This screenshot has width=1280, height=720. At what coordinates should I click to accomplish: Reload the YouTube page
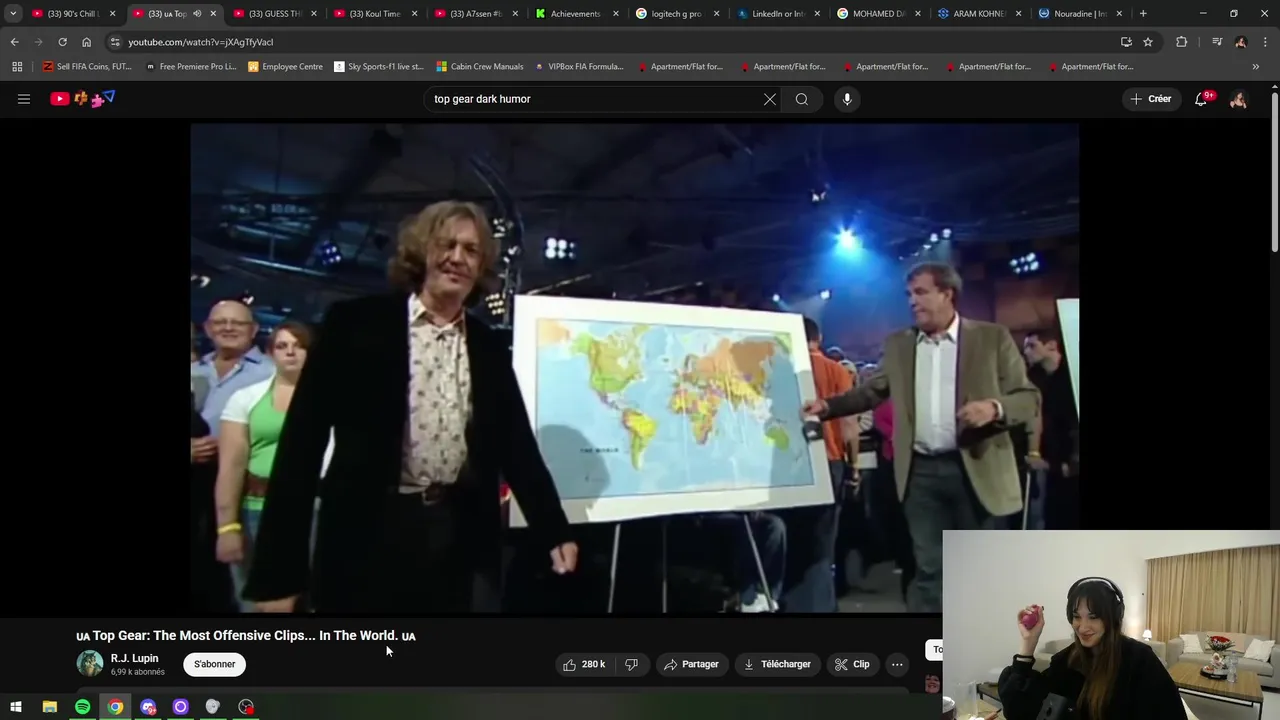[x=62, y=42]
